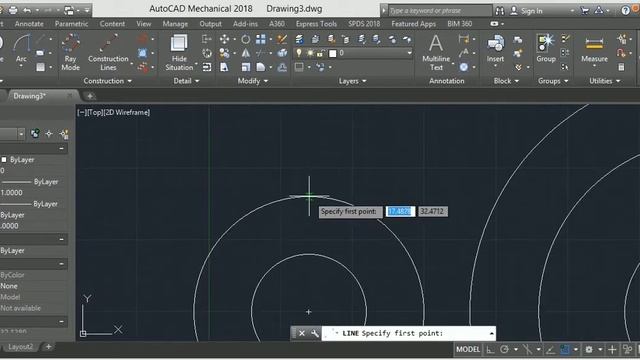Select the linear Dimension tool in Annotation
640x360 pixels.
pyautogui.click(x=464, y=39)
